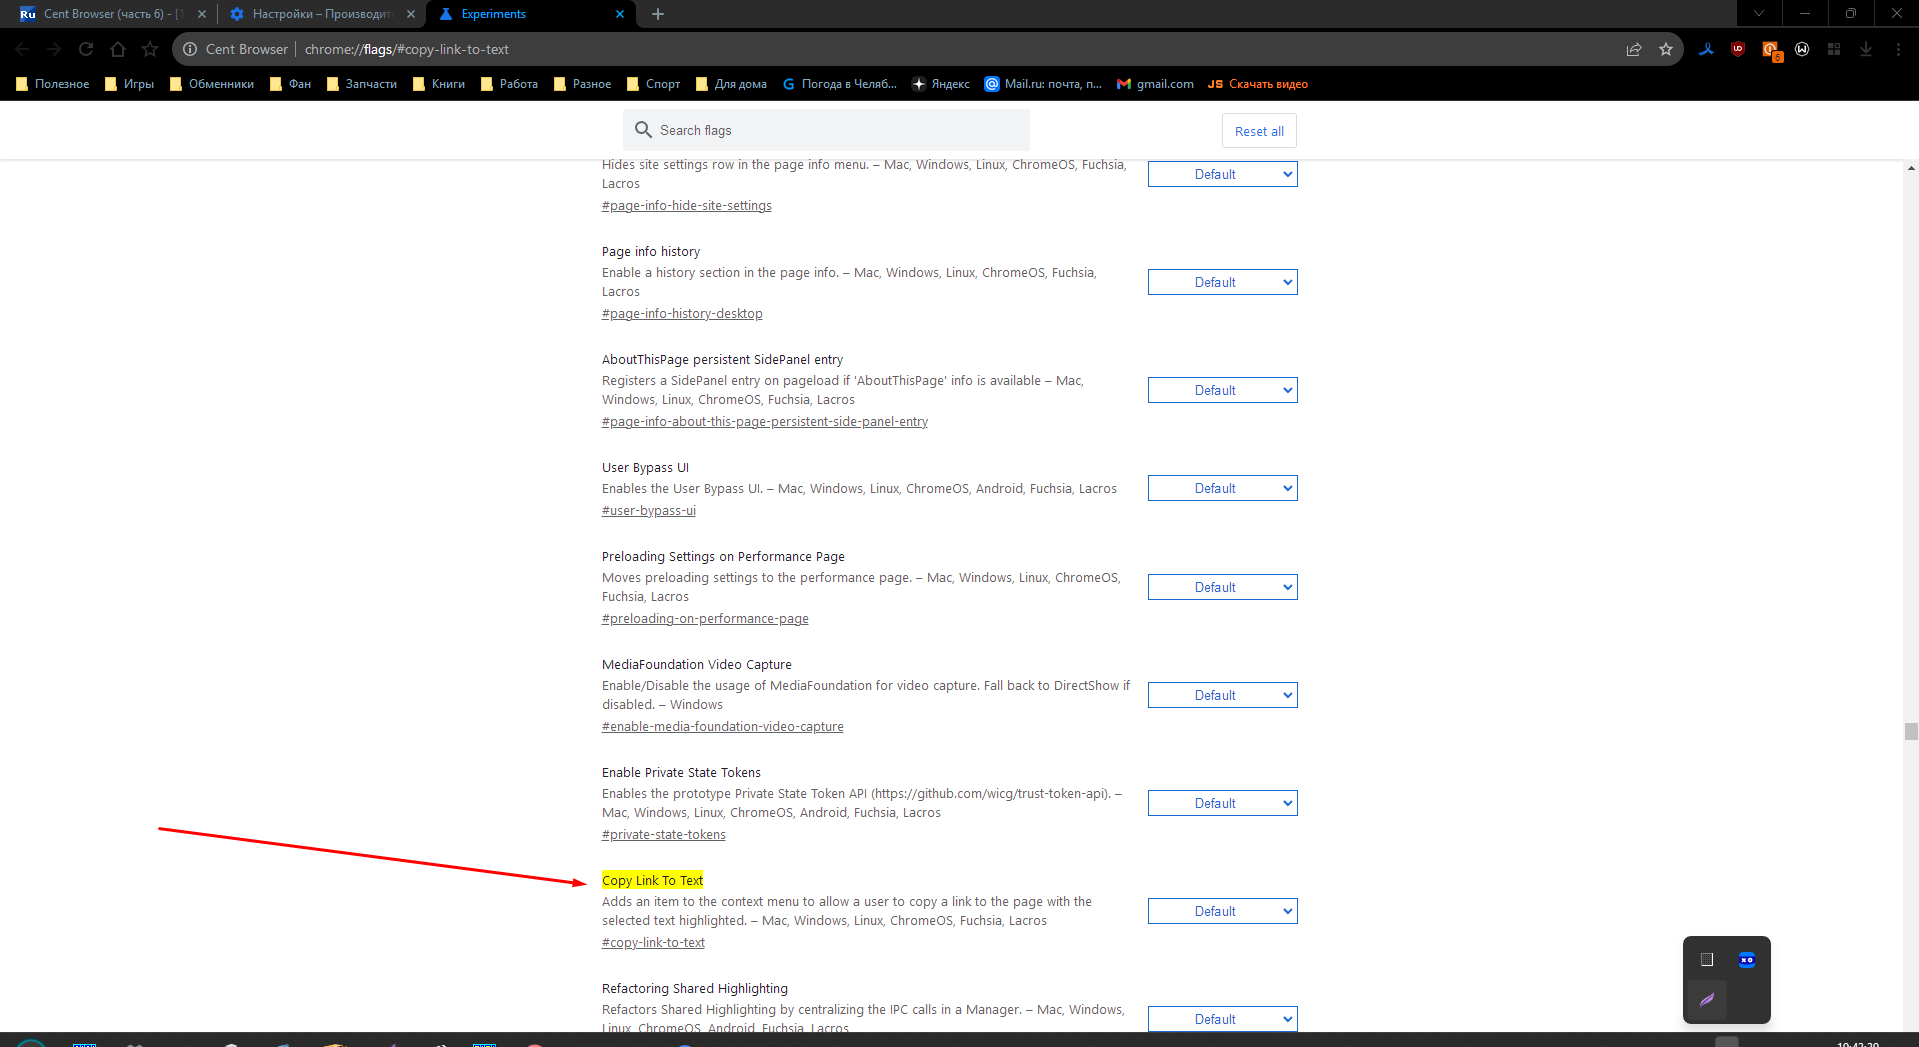The image size is (1919, 1047).
Task: Click the uBlock Origin extension icon
Action: [1738, 49]
